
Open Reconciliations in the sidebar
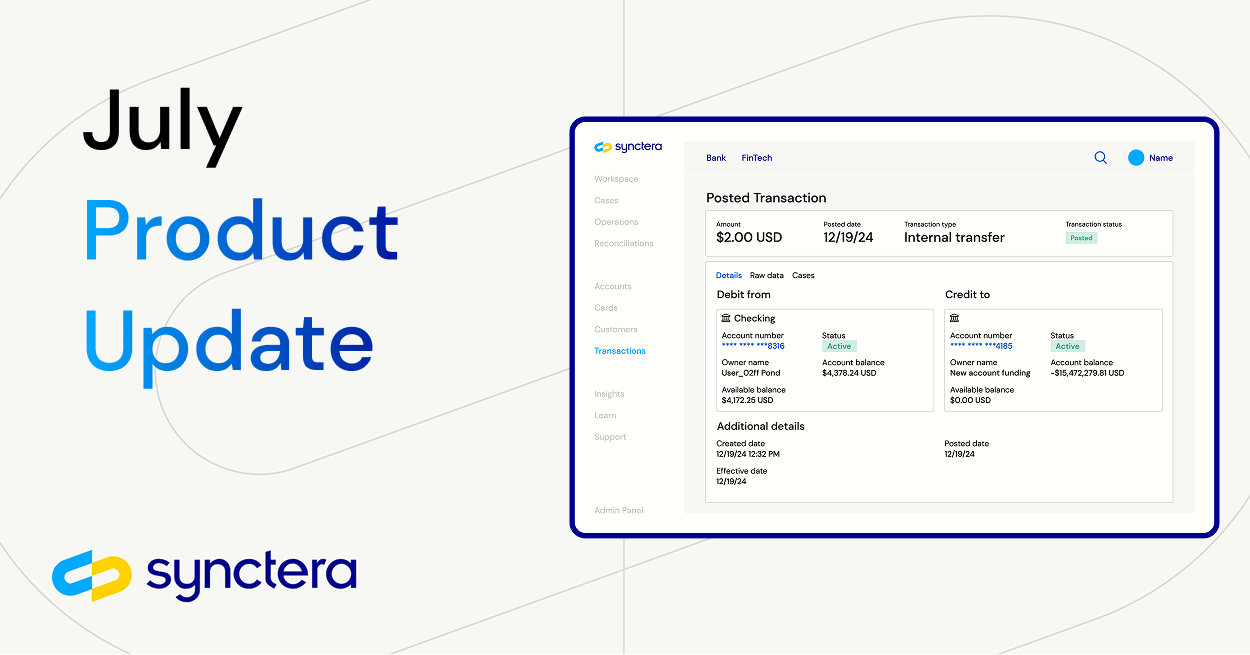click(624, 243)
